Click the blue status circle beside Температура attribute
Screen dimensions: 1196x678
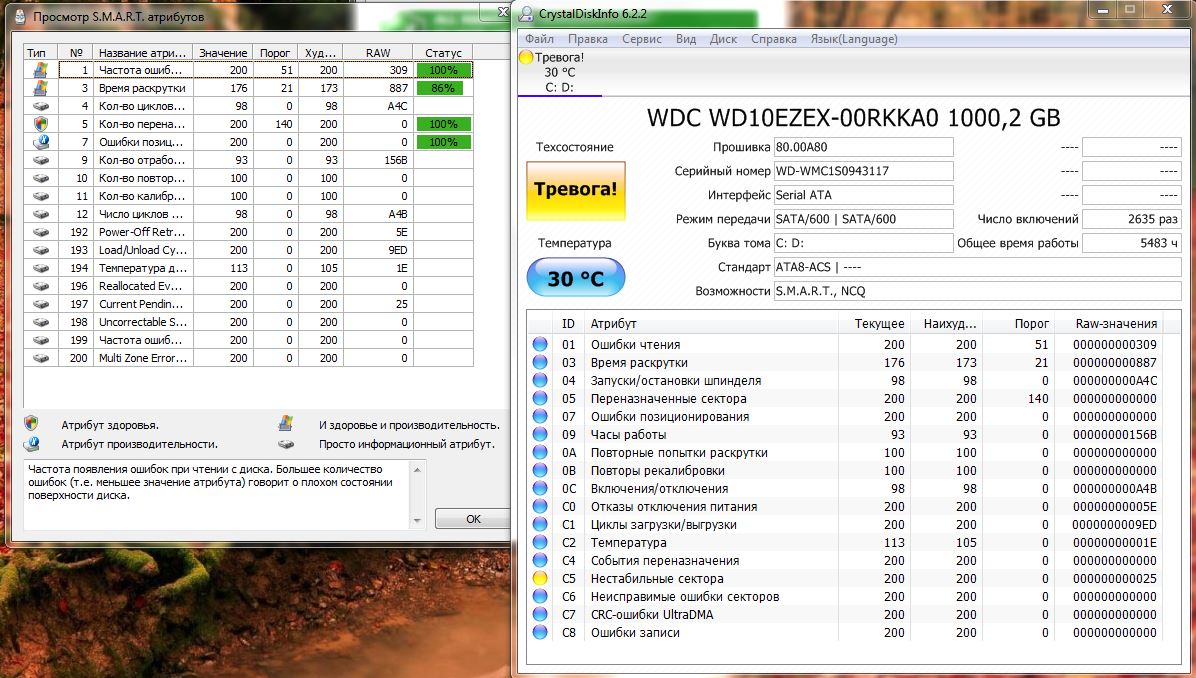[x=540, y=542]
